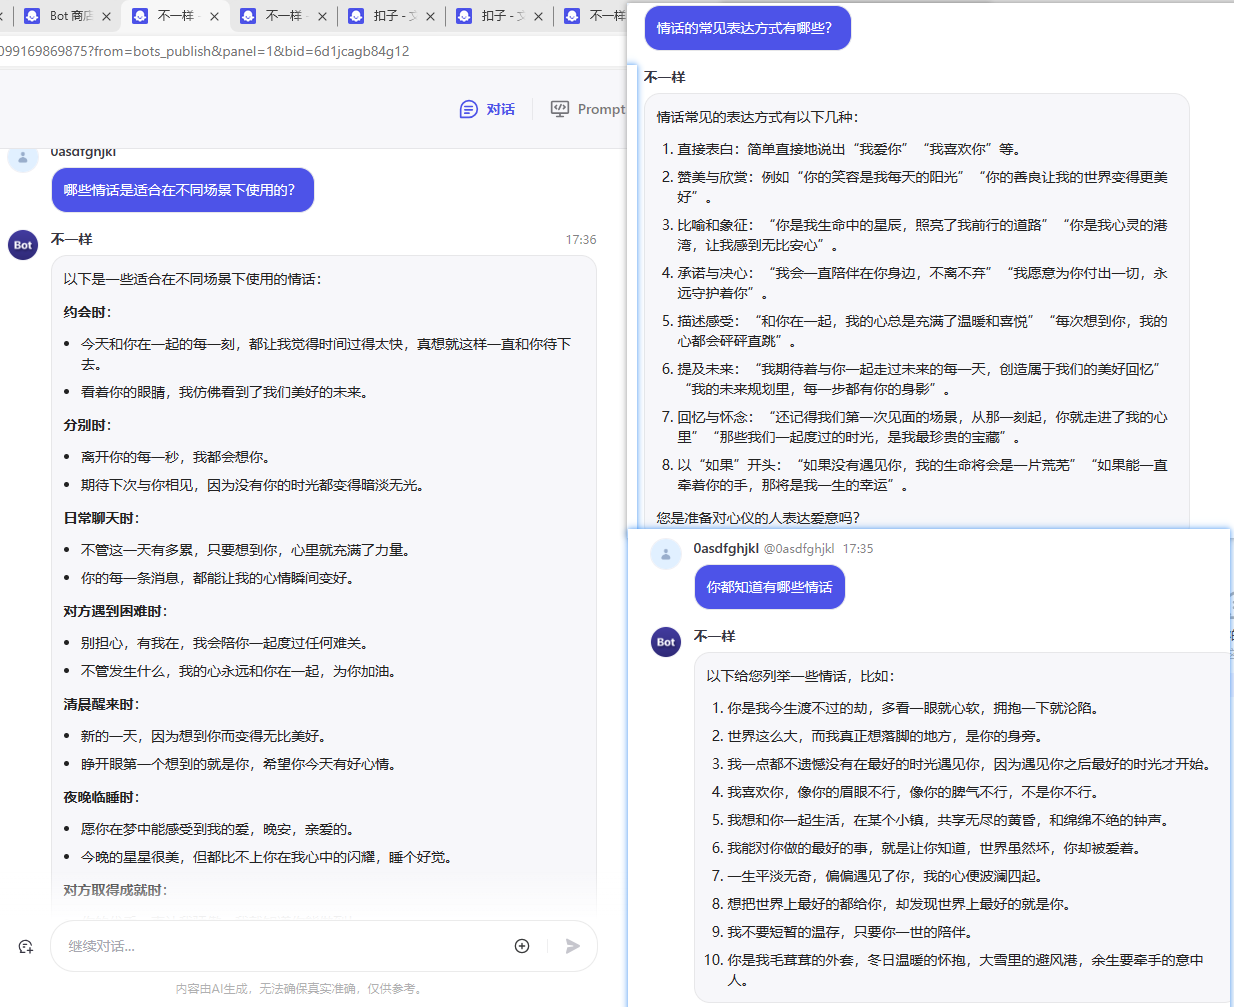Click the plus attachment icon in input box
Screen dimensions: 1234x1007
(x=522, y=946)
